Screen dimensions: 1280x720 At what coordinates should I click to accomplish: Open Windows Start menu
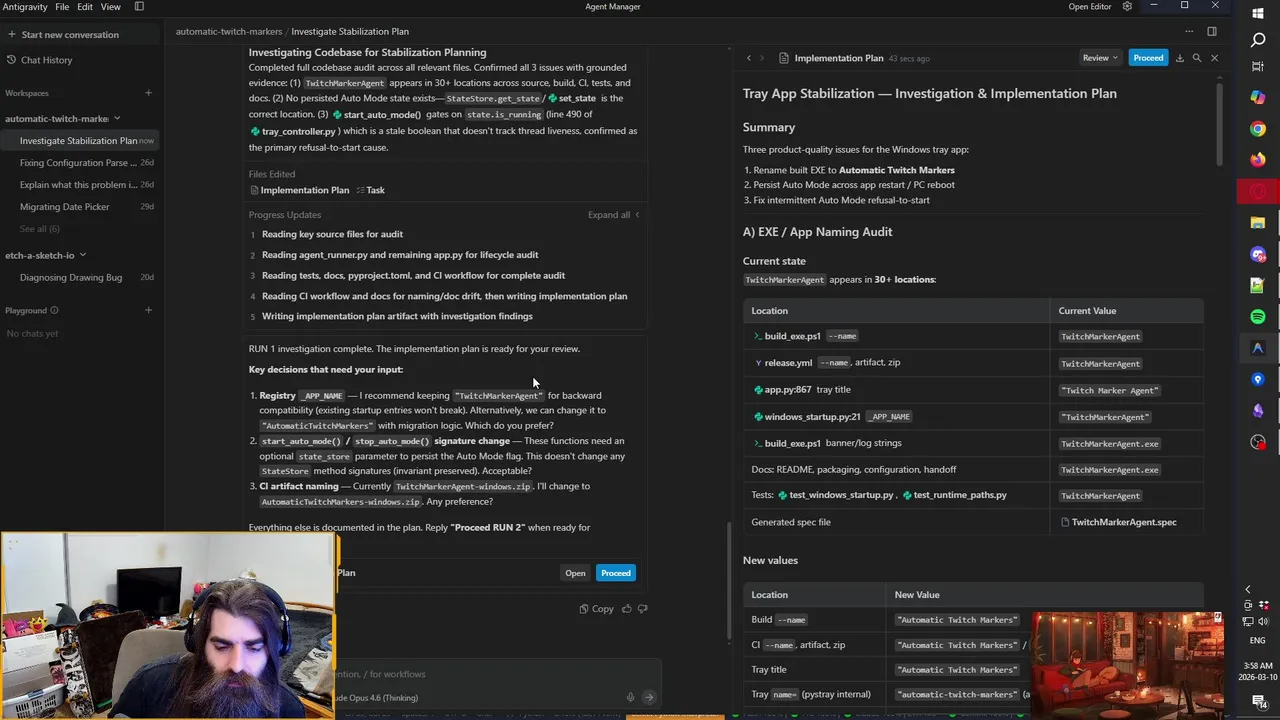click(x=1258, y=13)
